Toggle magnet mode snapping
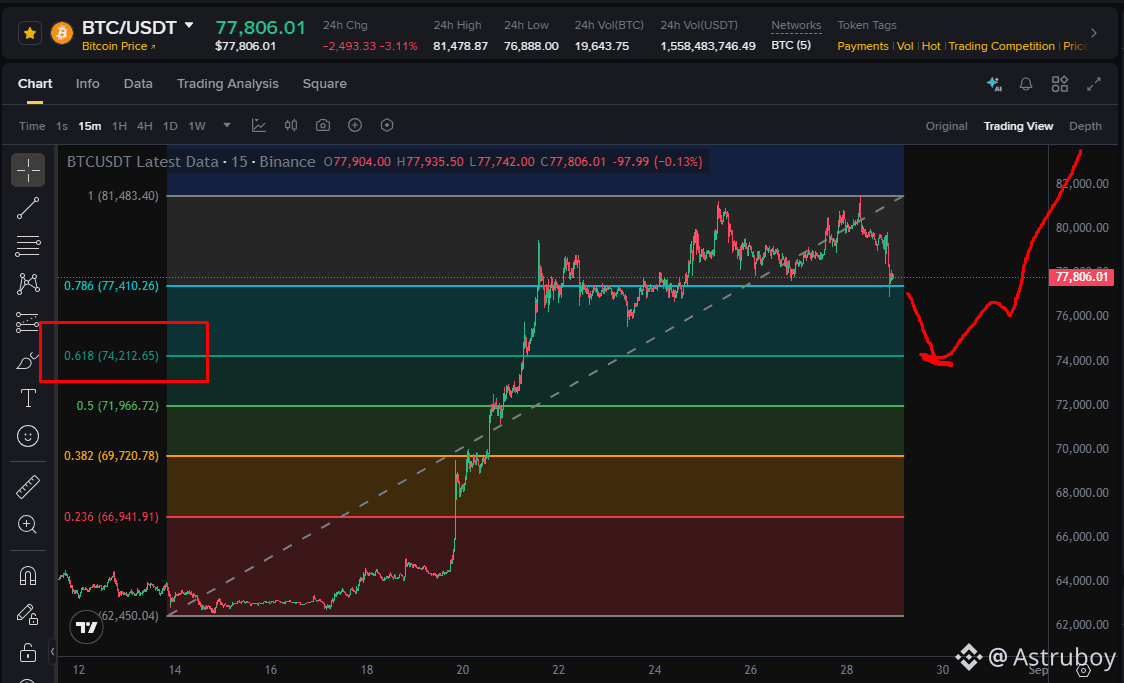This screenshot has height=683, width=1124. (28, 576)
